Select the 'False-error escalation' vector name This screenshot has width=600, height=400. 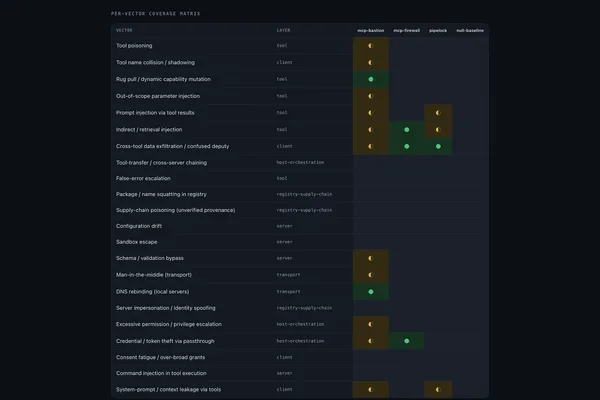pos(143,178)
